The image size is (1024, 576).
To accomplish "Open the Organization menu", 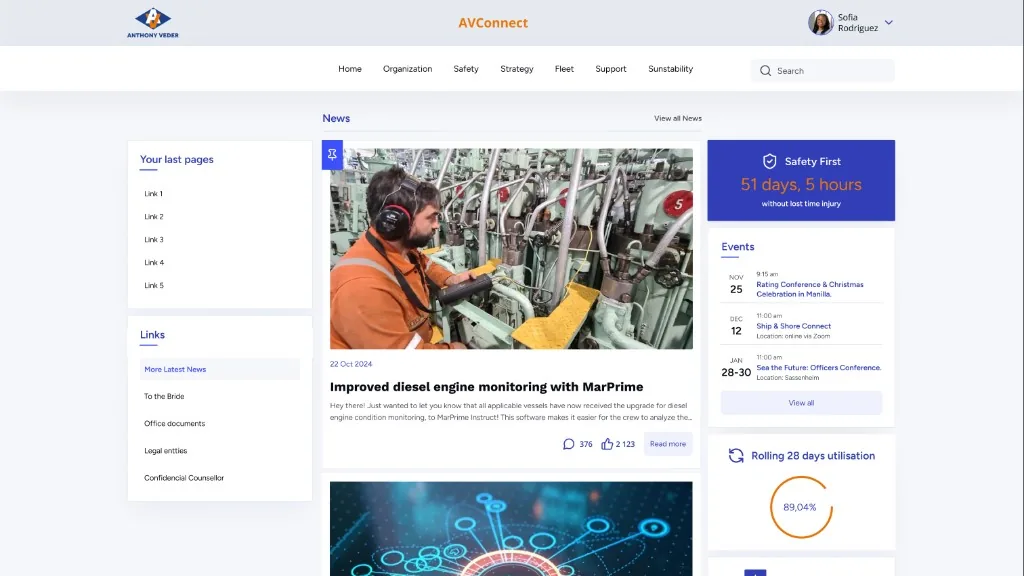I will (x=408, y=69).
